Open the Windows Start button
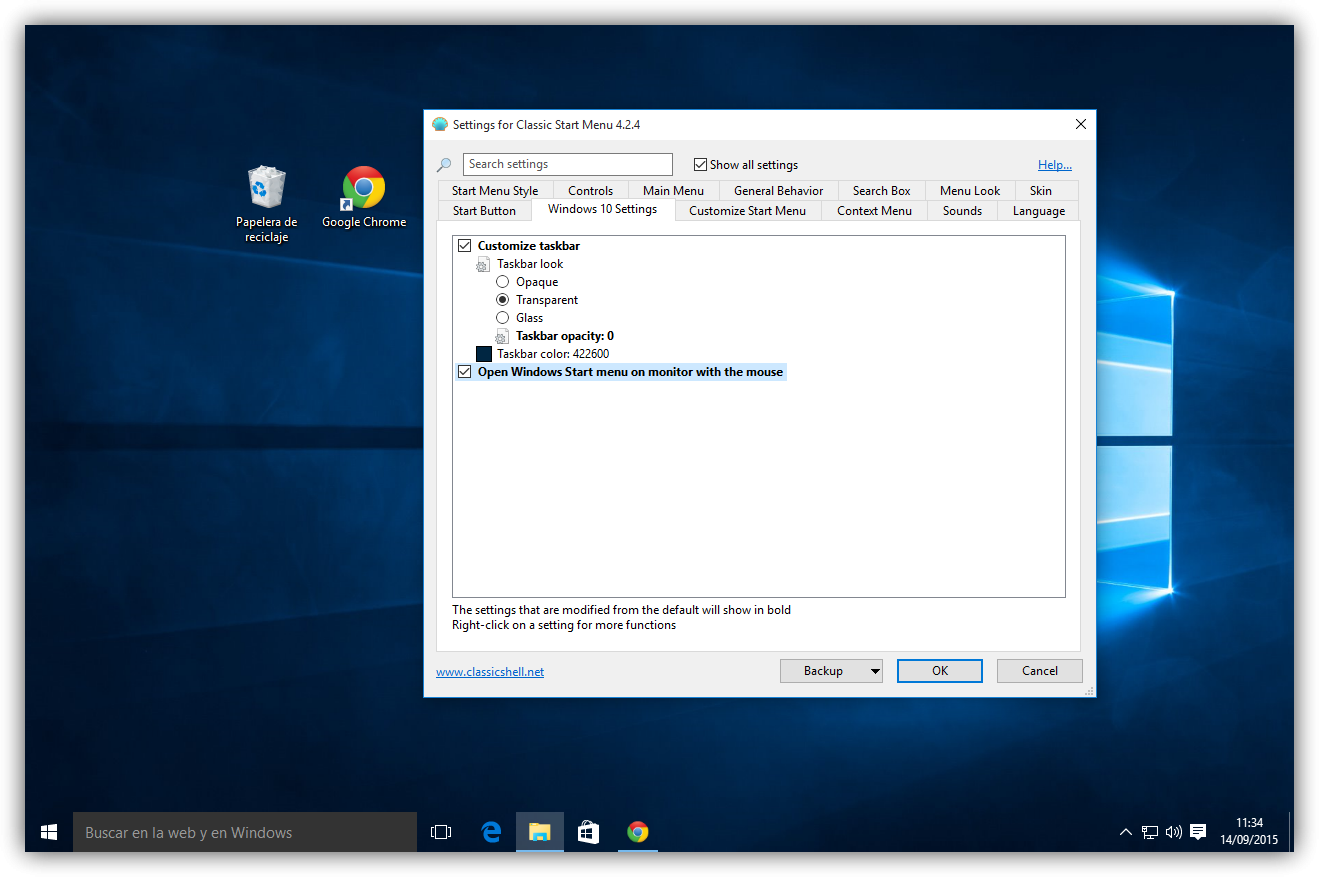 pos(49,832)
